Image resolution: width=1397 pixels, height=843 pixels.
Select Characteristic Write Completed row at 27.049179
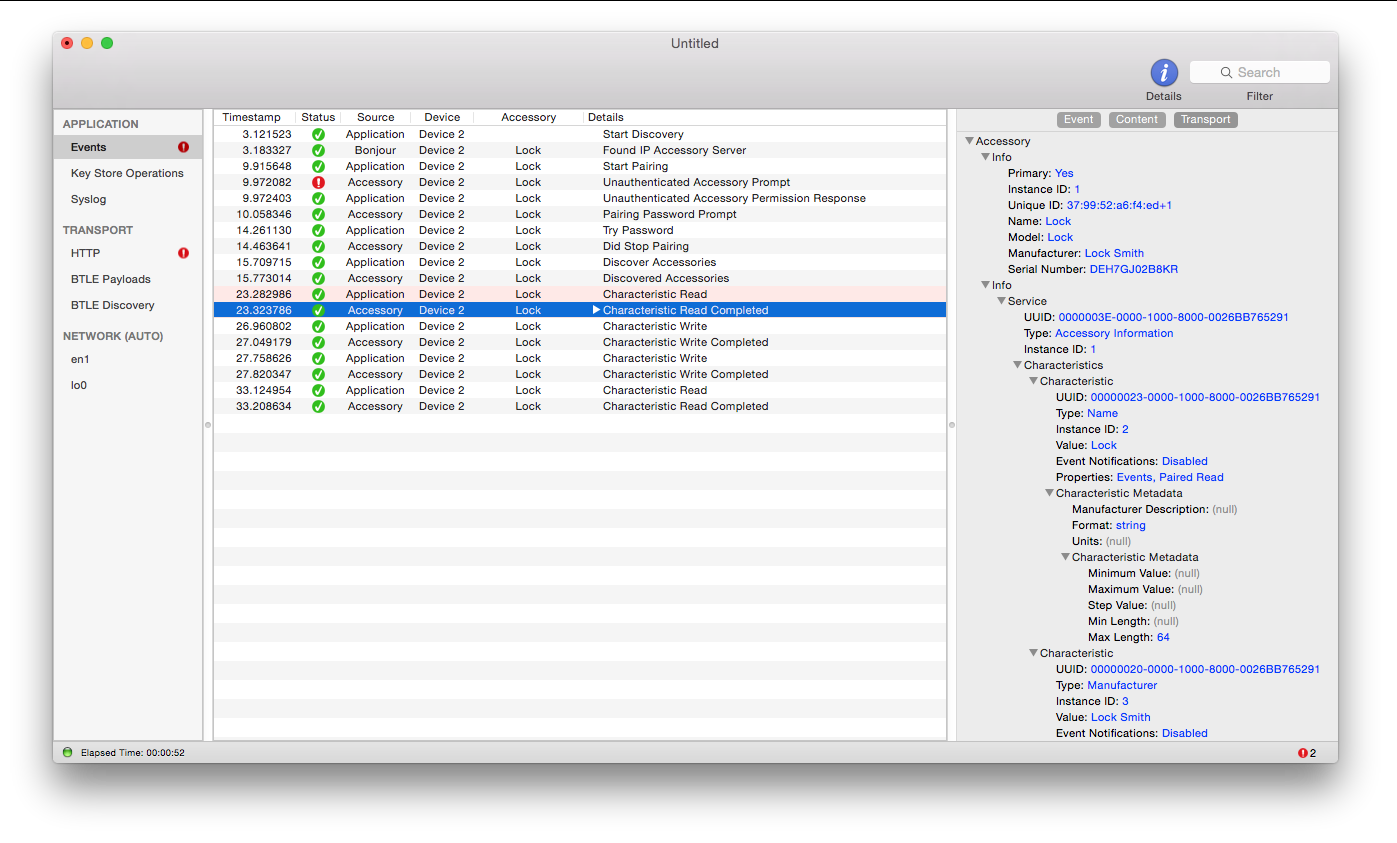[580, 342]
